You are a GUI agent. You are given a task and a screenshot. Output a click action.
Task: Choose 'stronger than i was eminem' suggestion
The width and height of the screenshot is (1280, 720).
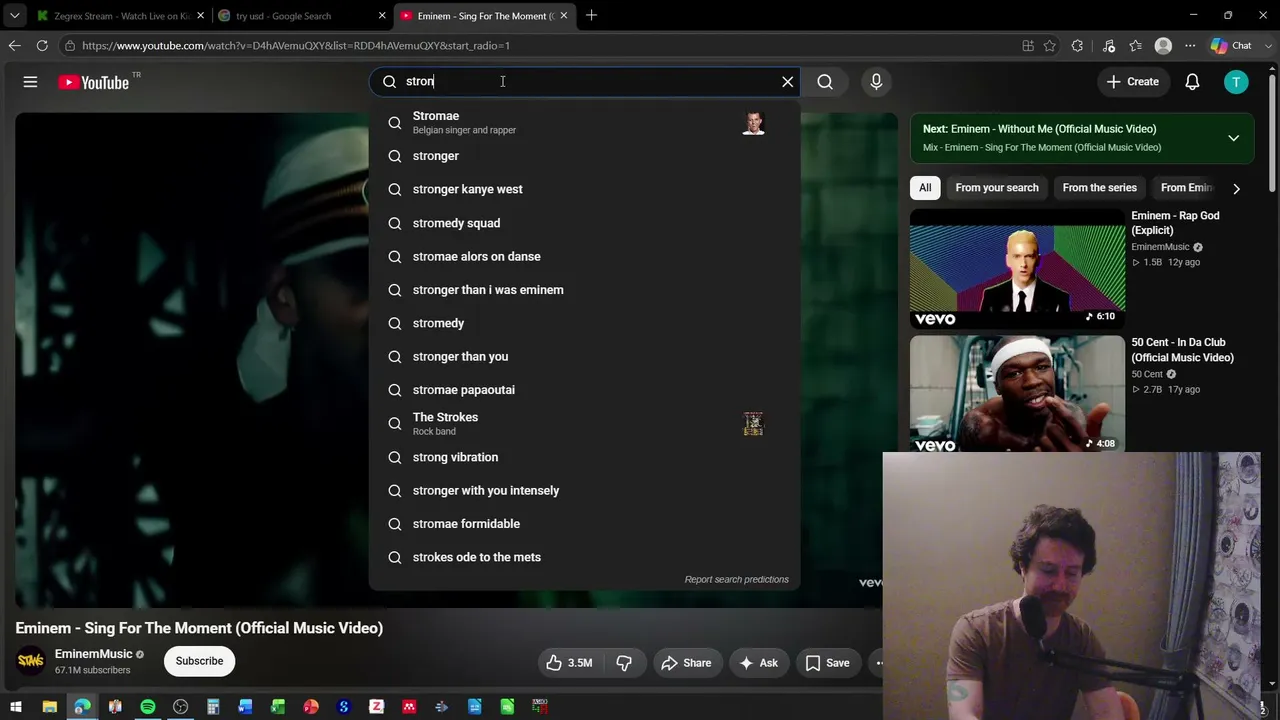click(x=585, y=290)
